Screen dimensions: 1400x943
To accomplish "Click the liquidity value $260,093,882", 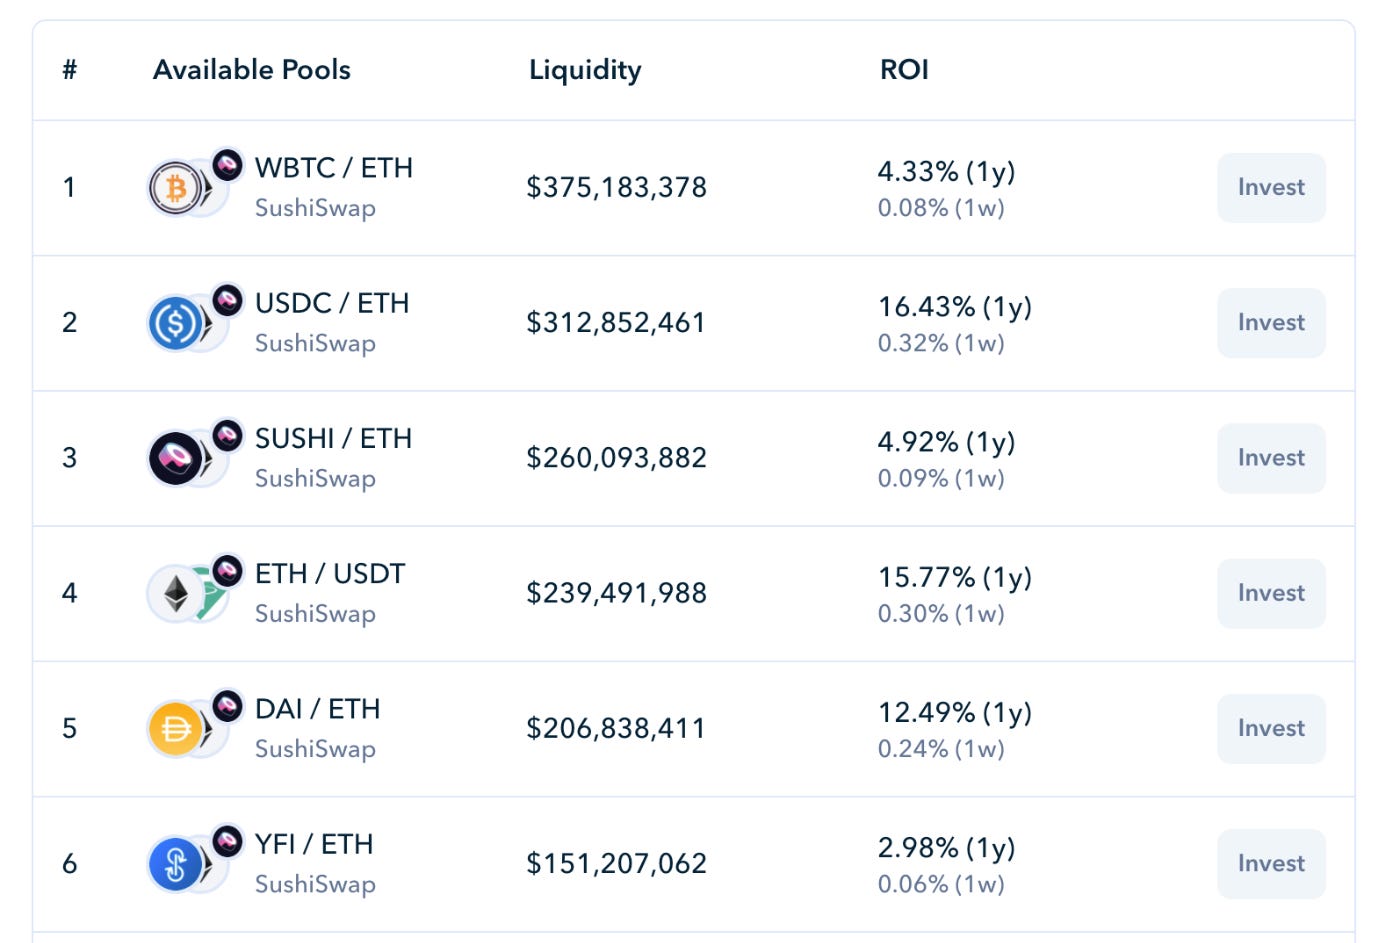I will (x=617, y=457).
